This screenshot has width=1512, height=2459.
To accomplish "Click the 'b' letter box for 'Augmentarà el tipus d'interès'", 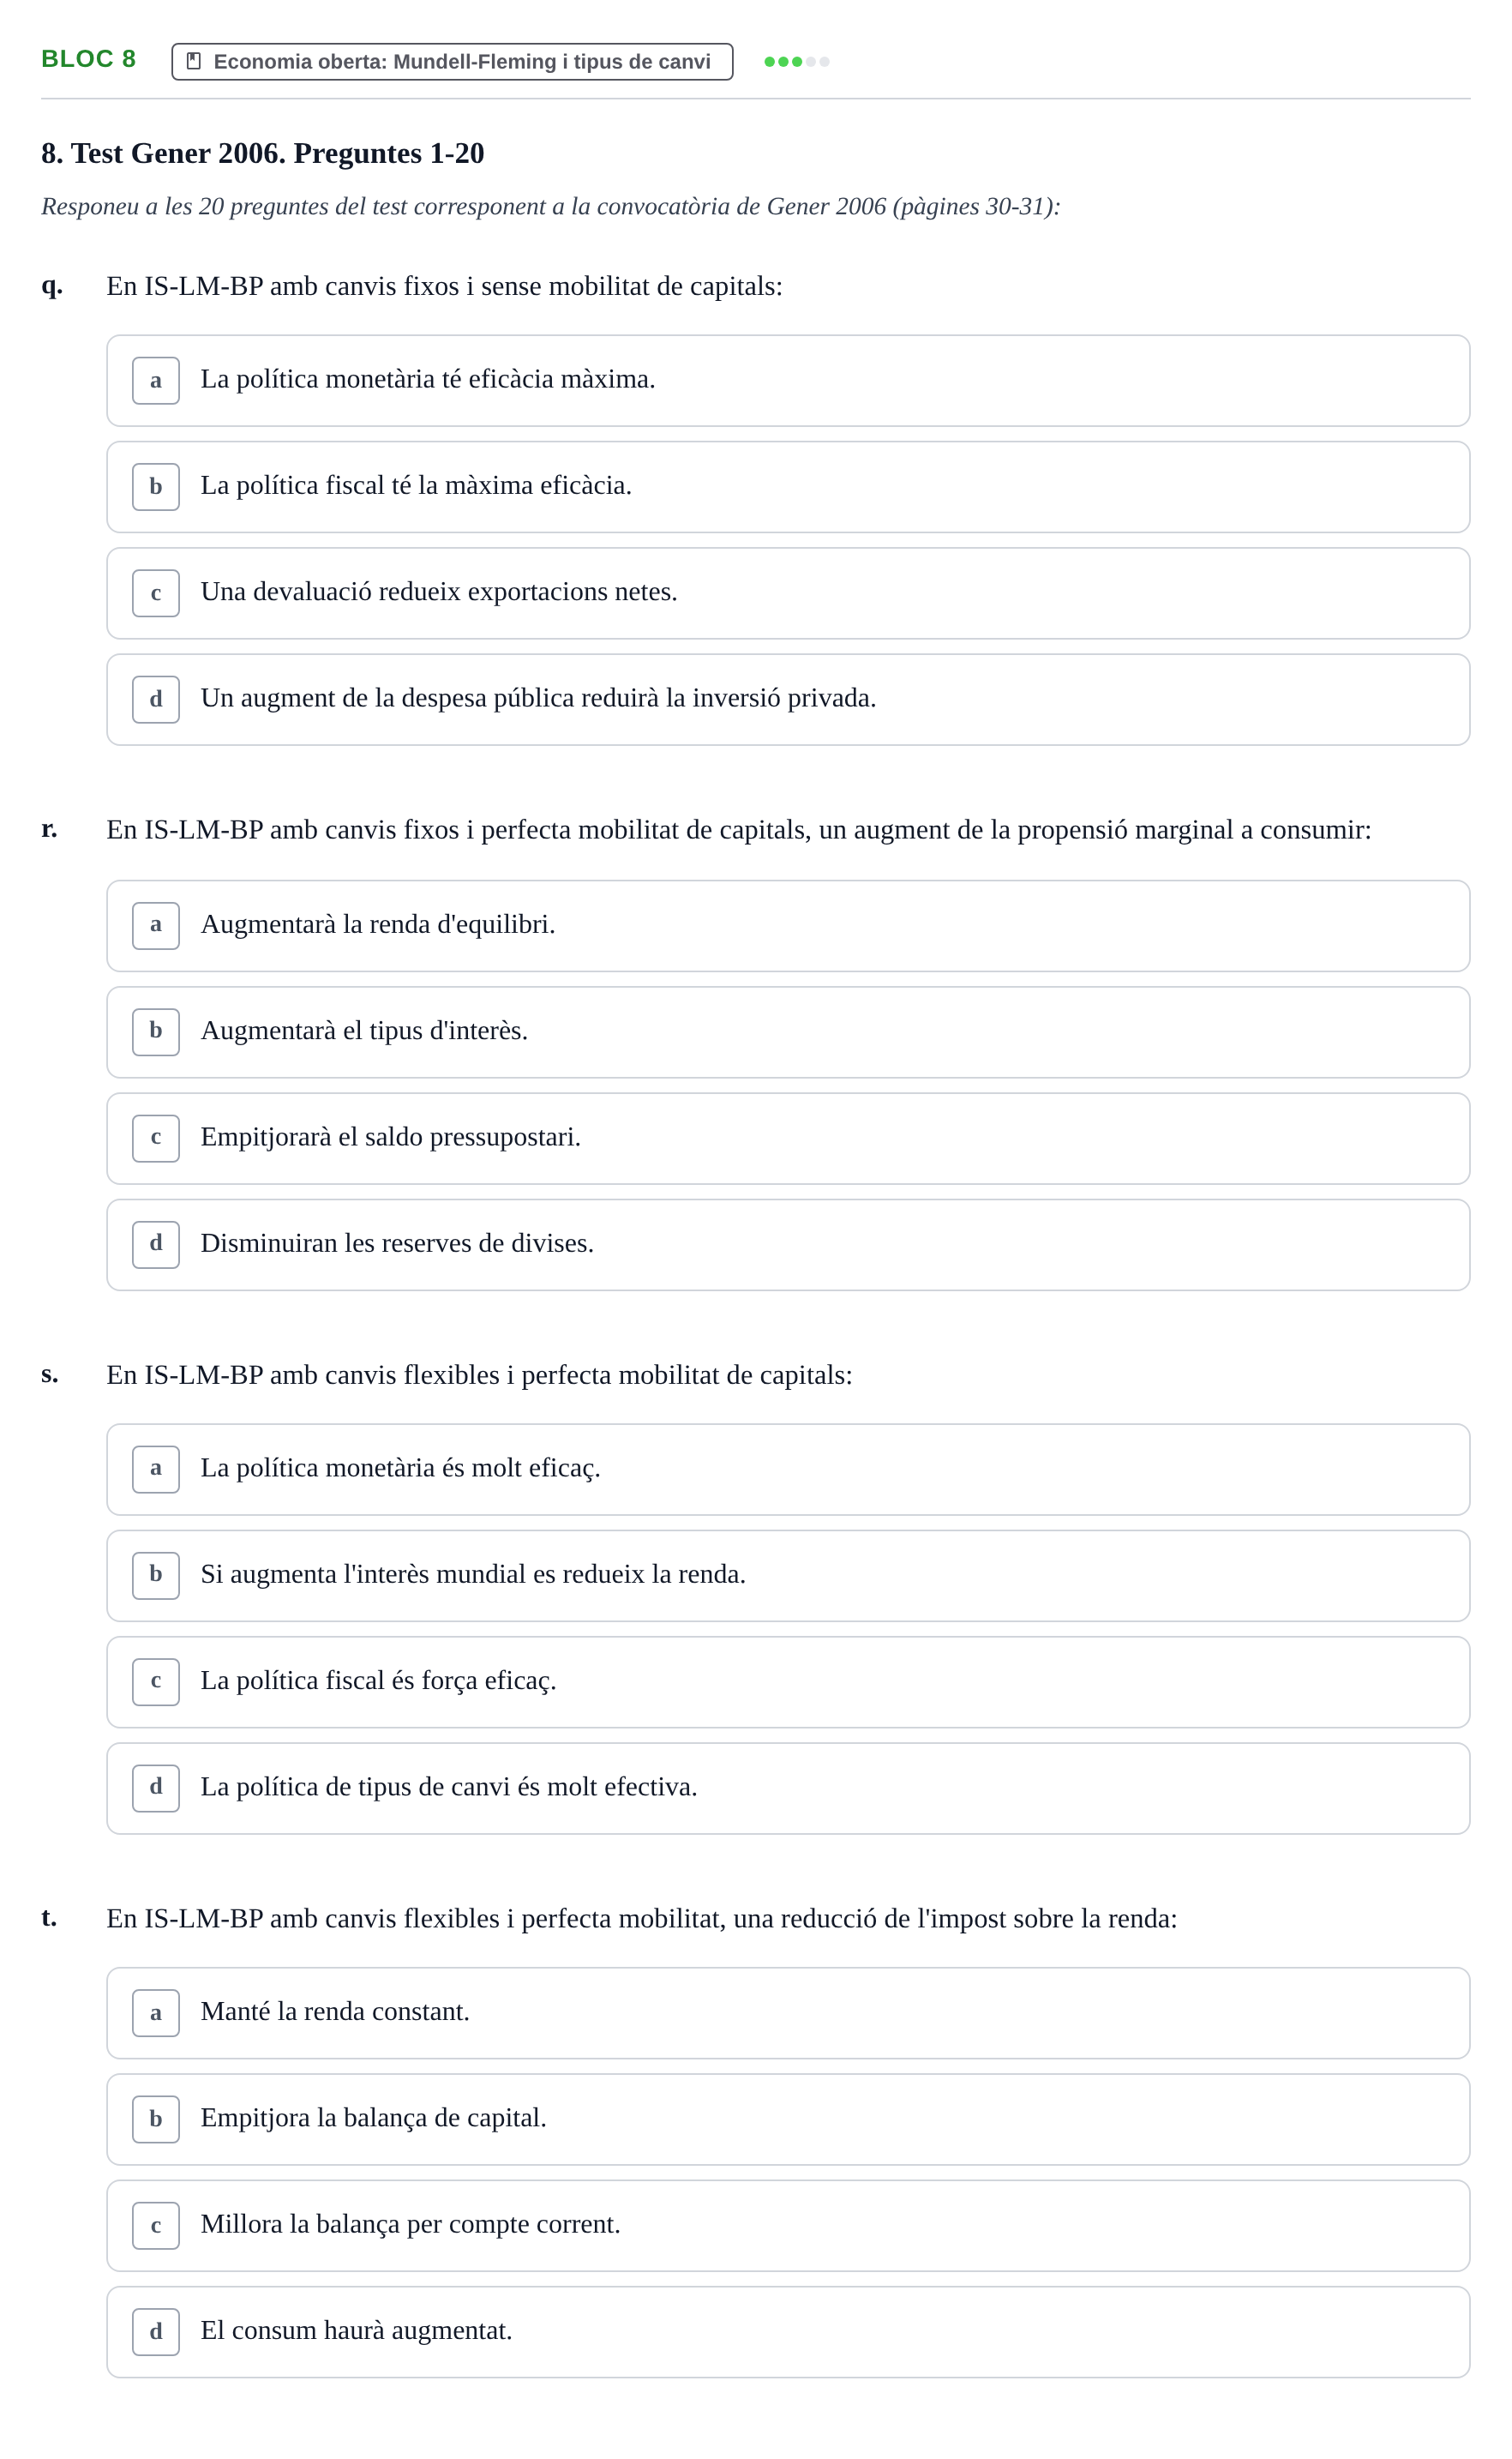I will tap(156, 1031).
